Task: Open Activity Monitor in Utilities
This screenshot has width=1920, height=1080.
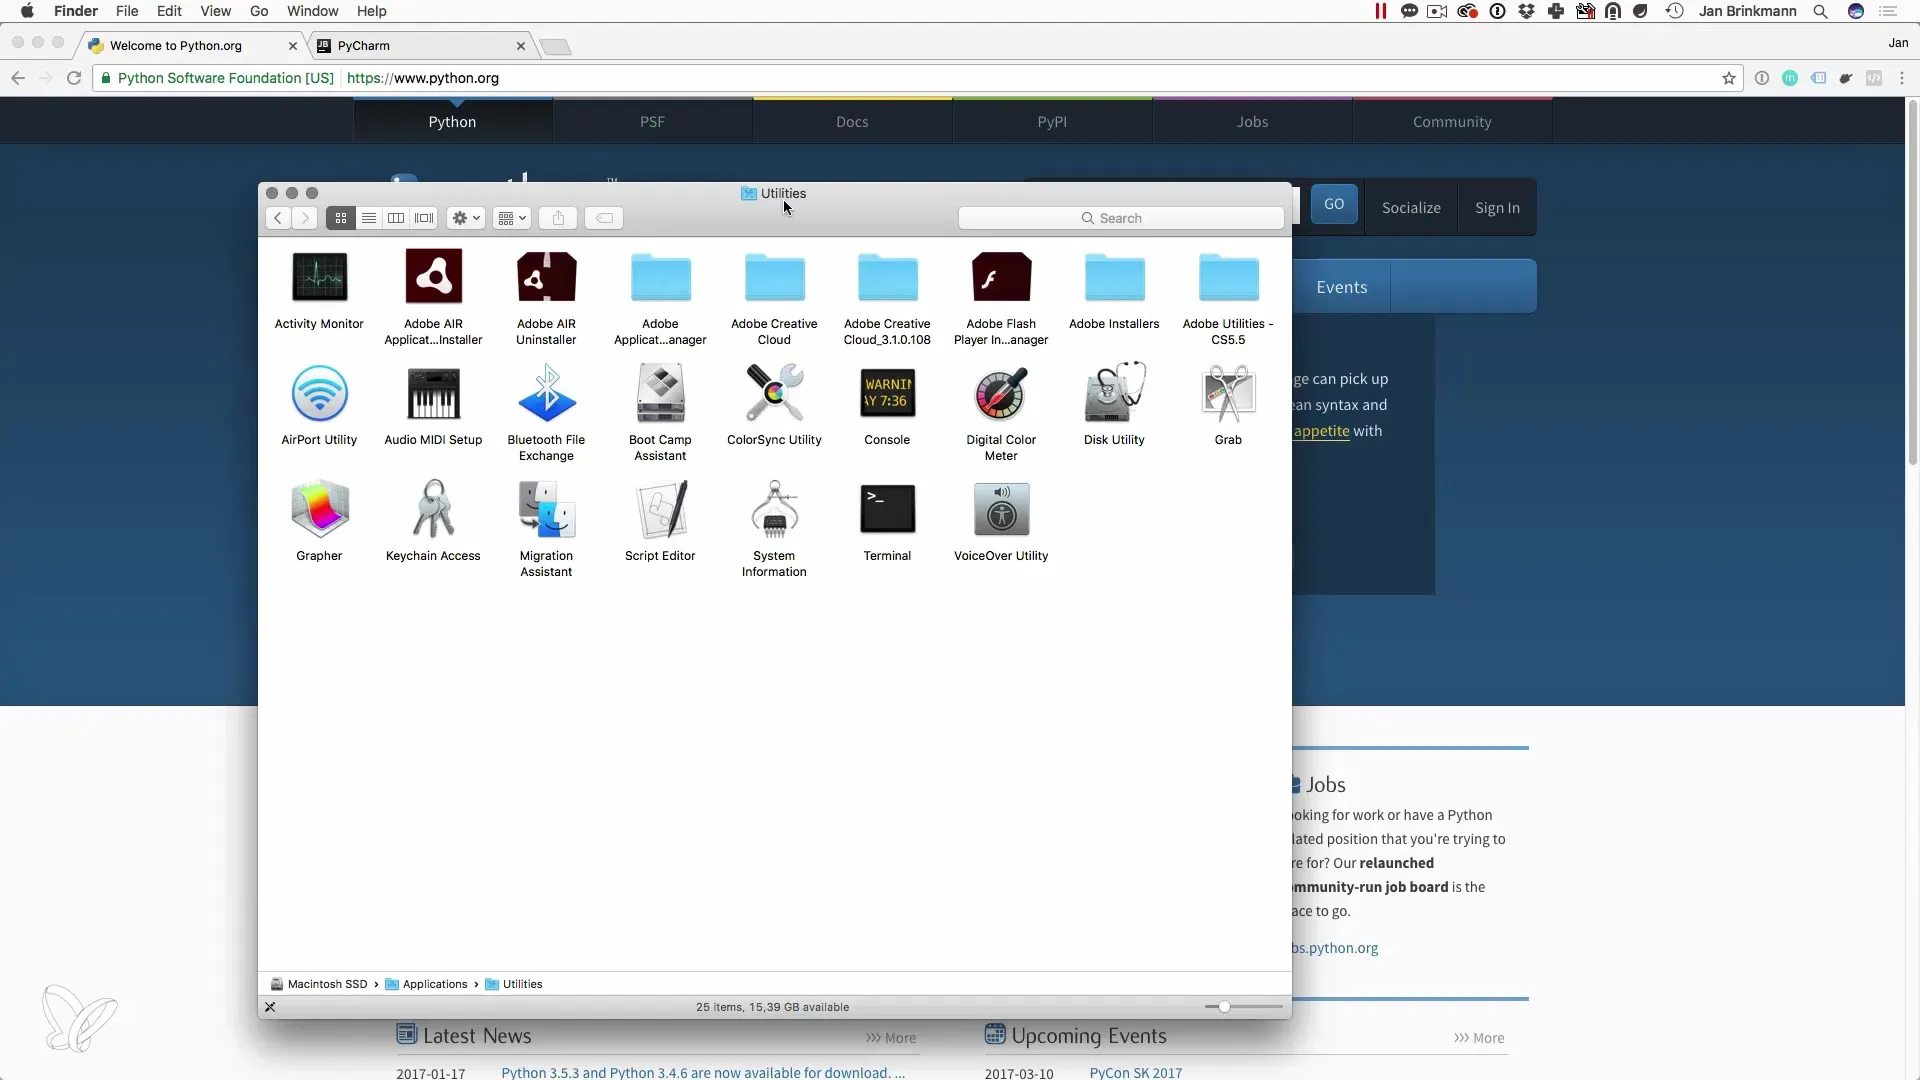Action: 319,277
